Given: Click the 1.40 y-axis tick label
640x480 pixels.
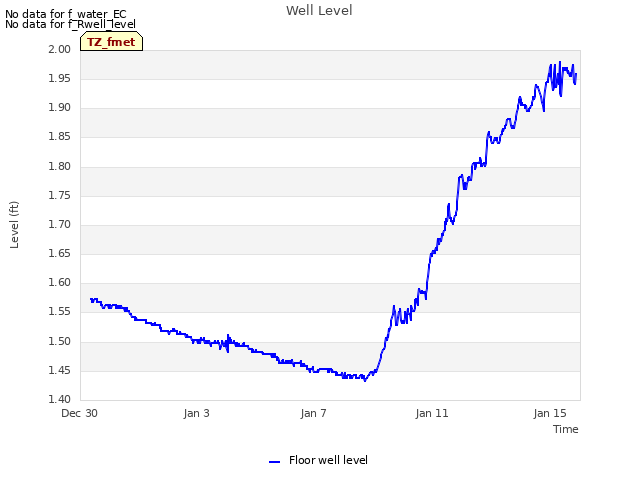Looking at the screenshot, I should (x=60, y=399).
